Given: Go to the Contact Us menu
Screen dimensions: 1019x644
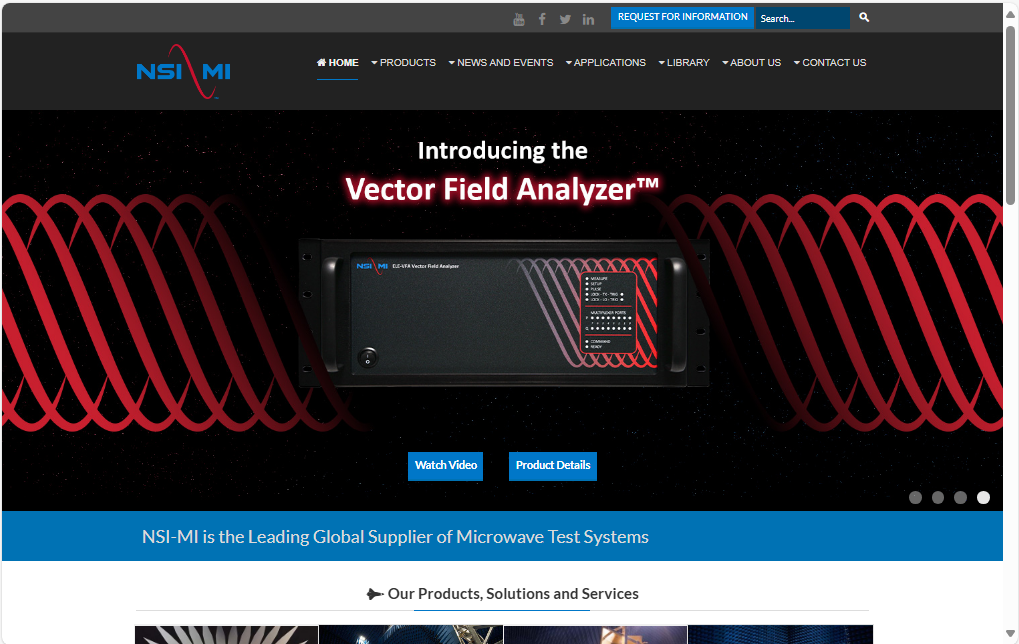Looking at the screenshot, I should point(830,62).
